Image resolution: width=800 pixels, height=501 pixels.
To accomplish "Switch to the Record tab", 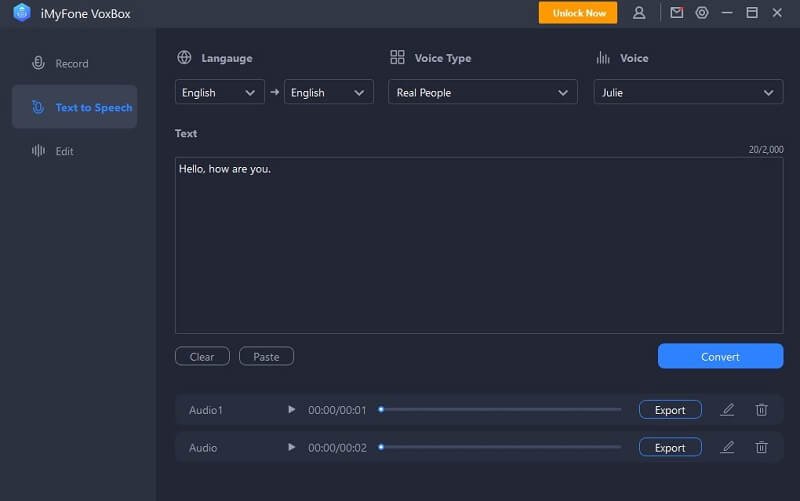I will point(74,63).
